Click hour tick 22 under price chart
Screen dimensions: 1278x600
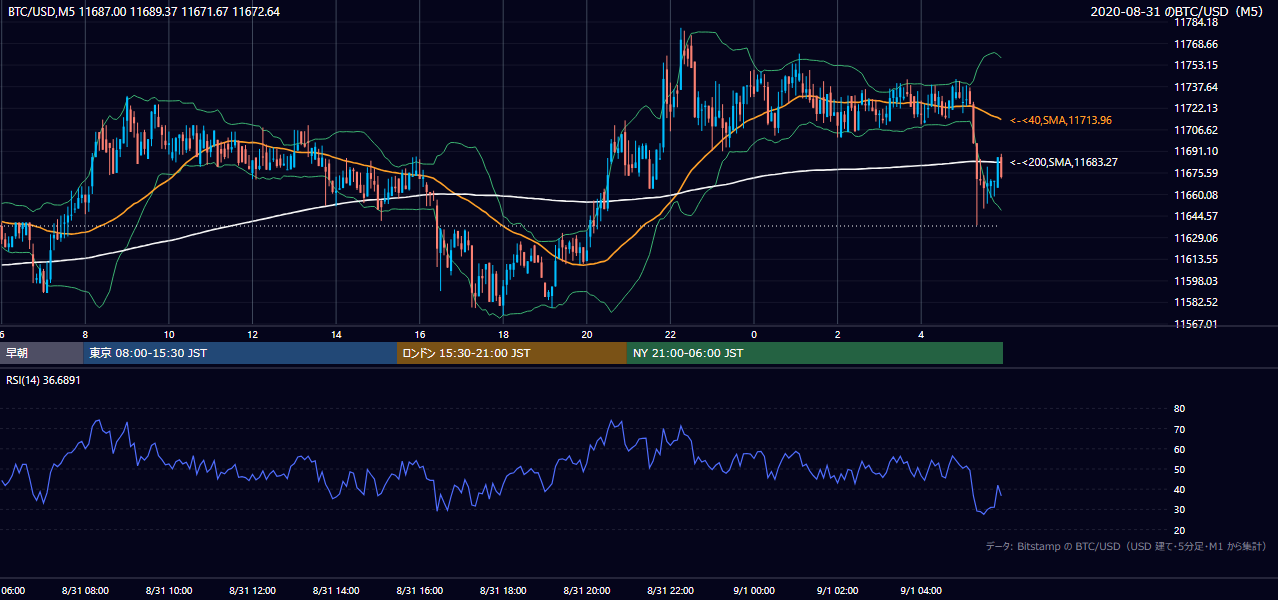(670, 334)
